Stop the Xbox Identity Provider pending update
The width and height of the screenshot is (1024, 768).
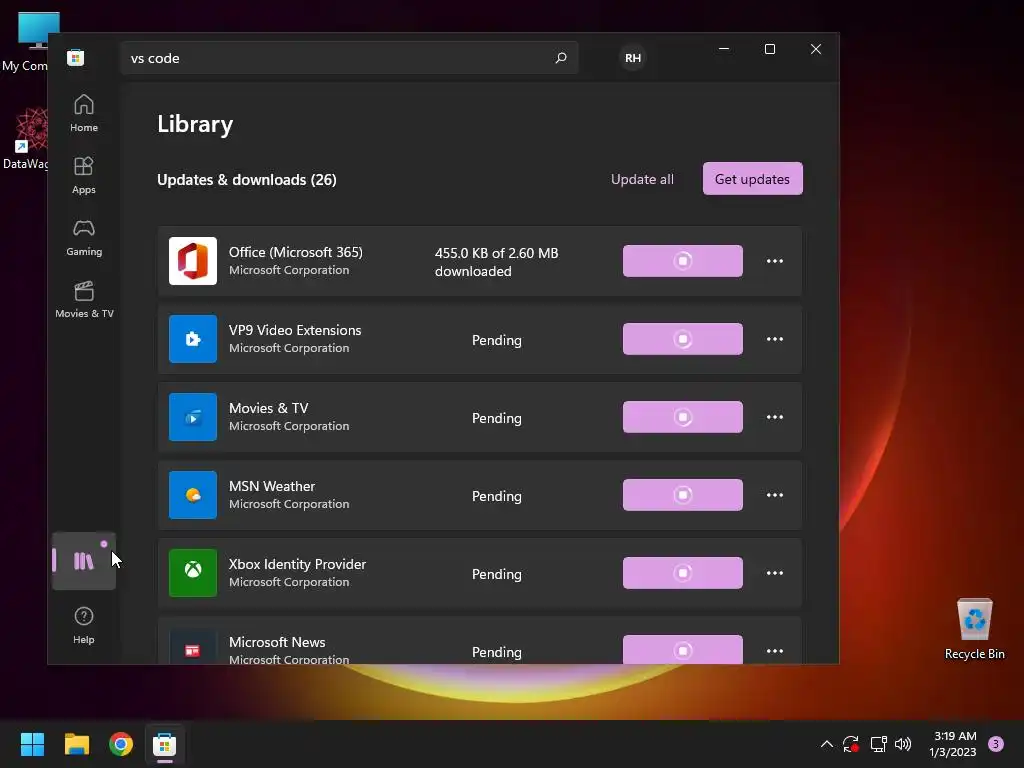[682, 573]
